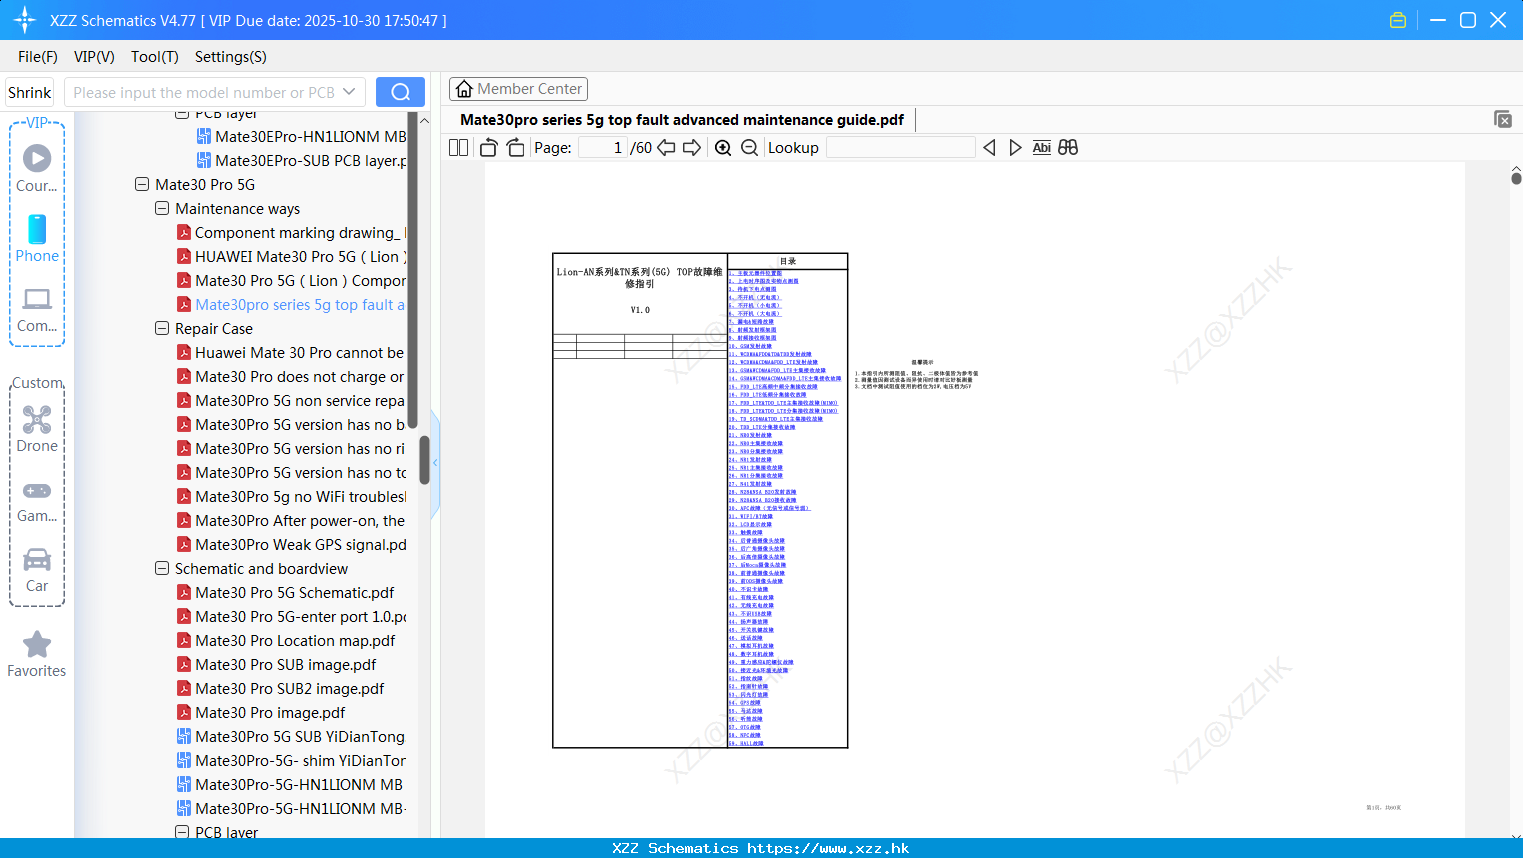1523x858 pixels.
Task: Open the Courses sidebar item
Action: click(x=37, y=168)
